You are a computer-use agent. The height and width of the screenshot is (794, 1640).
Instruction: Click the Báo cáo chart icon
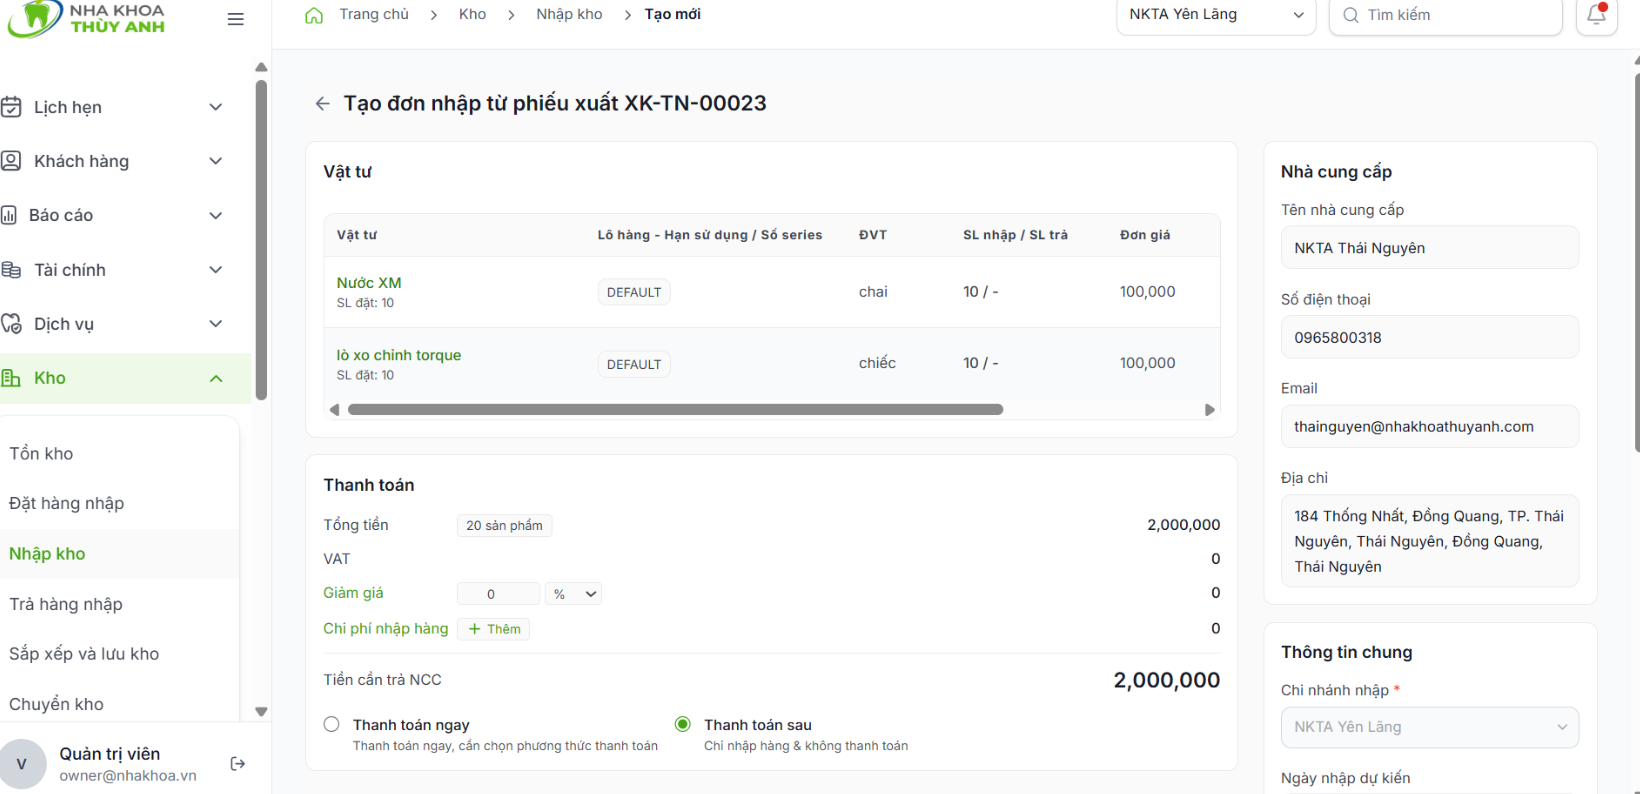pyautogui.click(x=9, y=215)
